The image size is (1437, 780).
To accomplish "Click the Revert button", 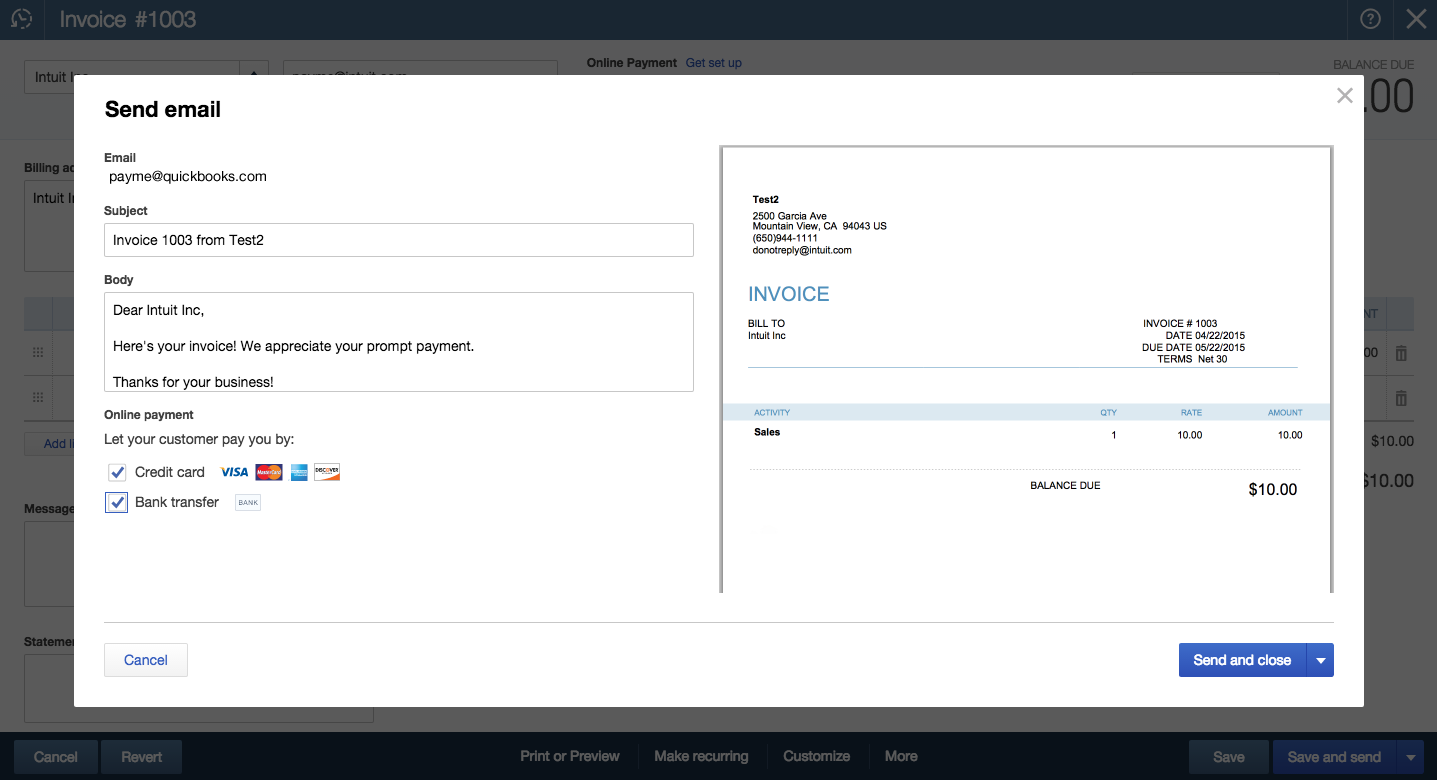I will point(142,757).
